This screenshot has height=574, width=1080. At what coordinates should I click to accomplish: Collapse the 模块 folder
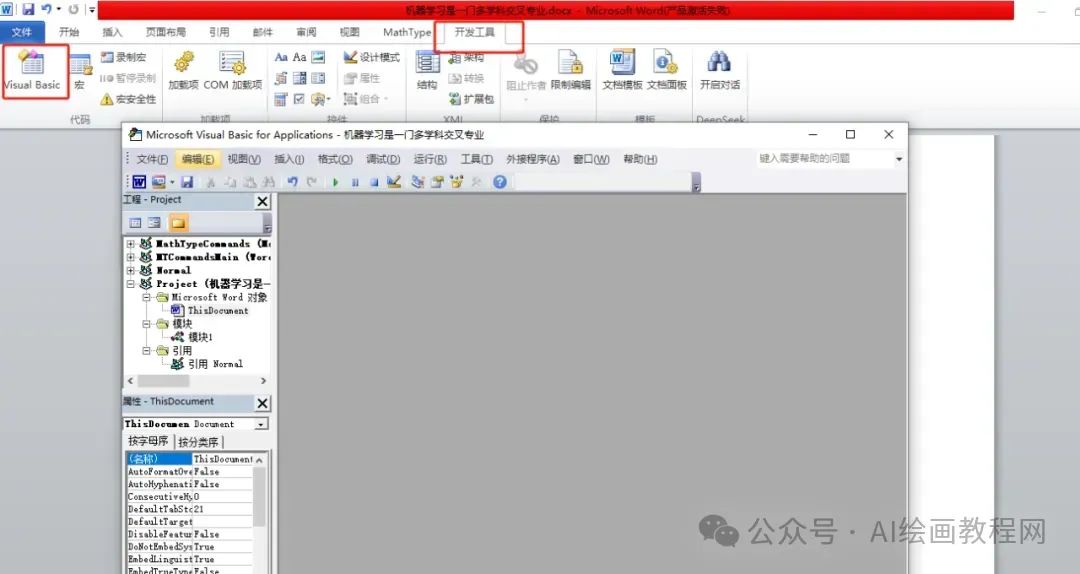146,324
